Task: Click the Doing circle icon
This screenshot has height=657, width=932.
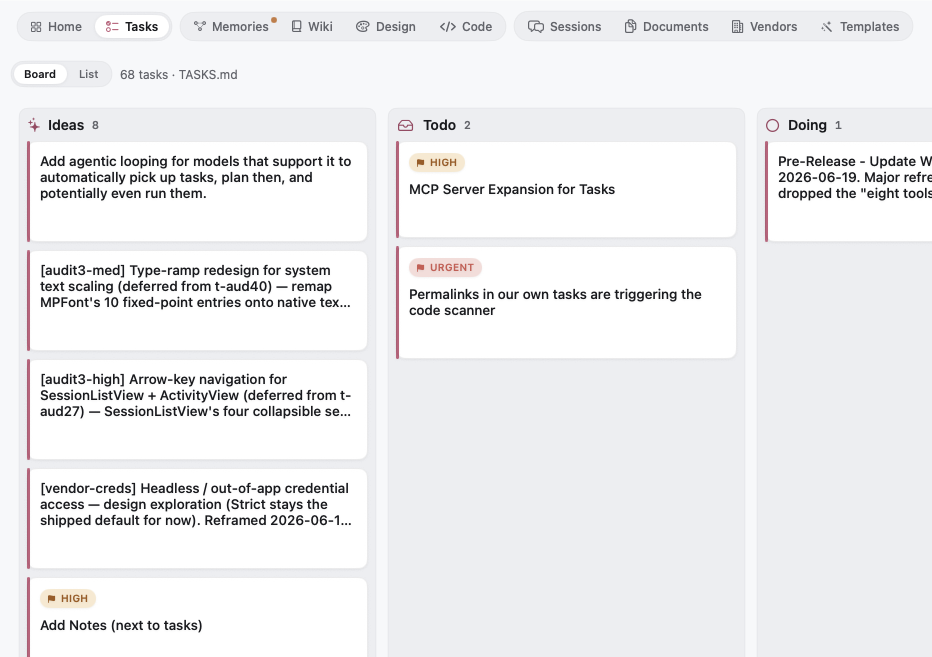Action: pyautogui.click(x=772, y=125)
